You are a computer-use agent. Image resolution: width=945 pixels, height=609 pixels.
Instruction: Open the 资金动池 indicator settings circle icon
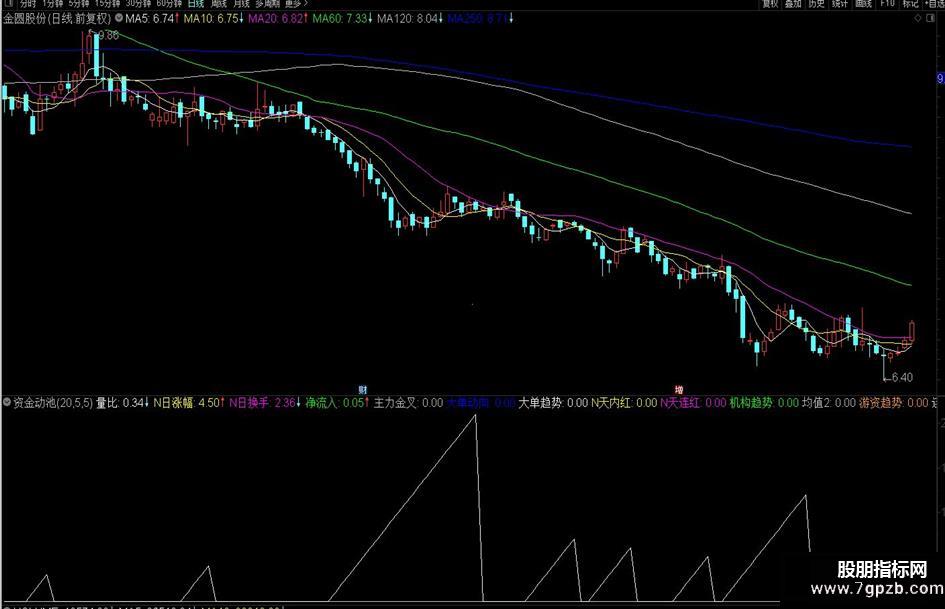(x=7, y=402)
